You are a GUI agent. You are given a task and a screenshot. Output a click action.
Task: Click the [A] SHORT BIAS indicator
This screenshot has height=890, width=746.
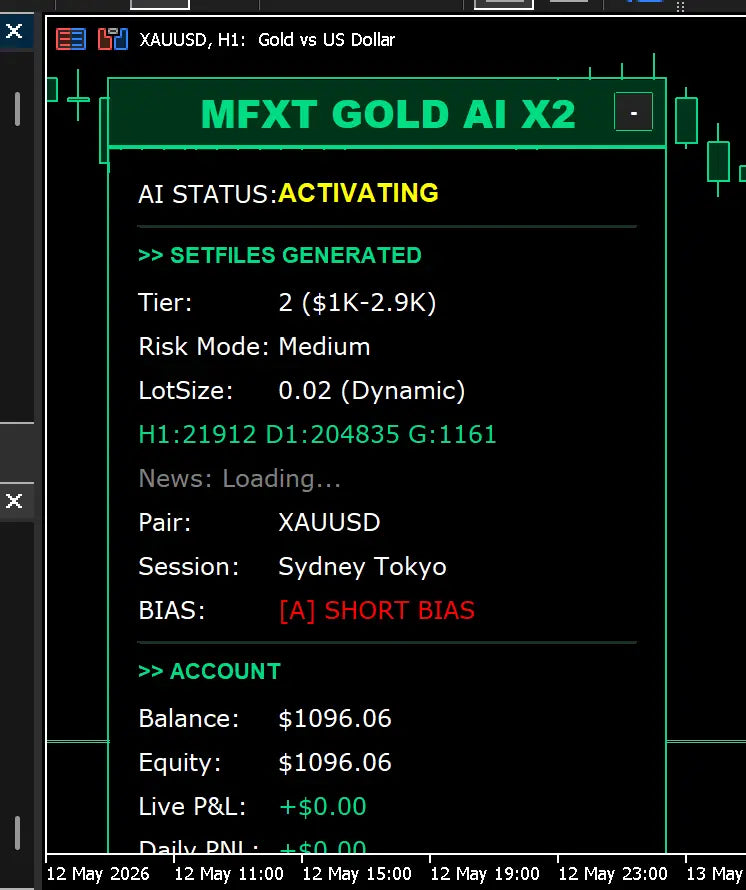pos(377,611)
